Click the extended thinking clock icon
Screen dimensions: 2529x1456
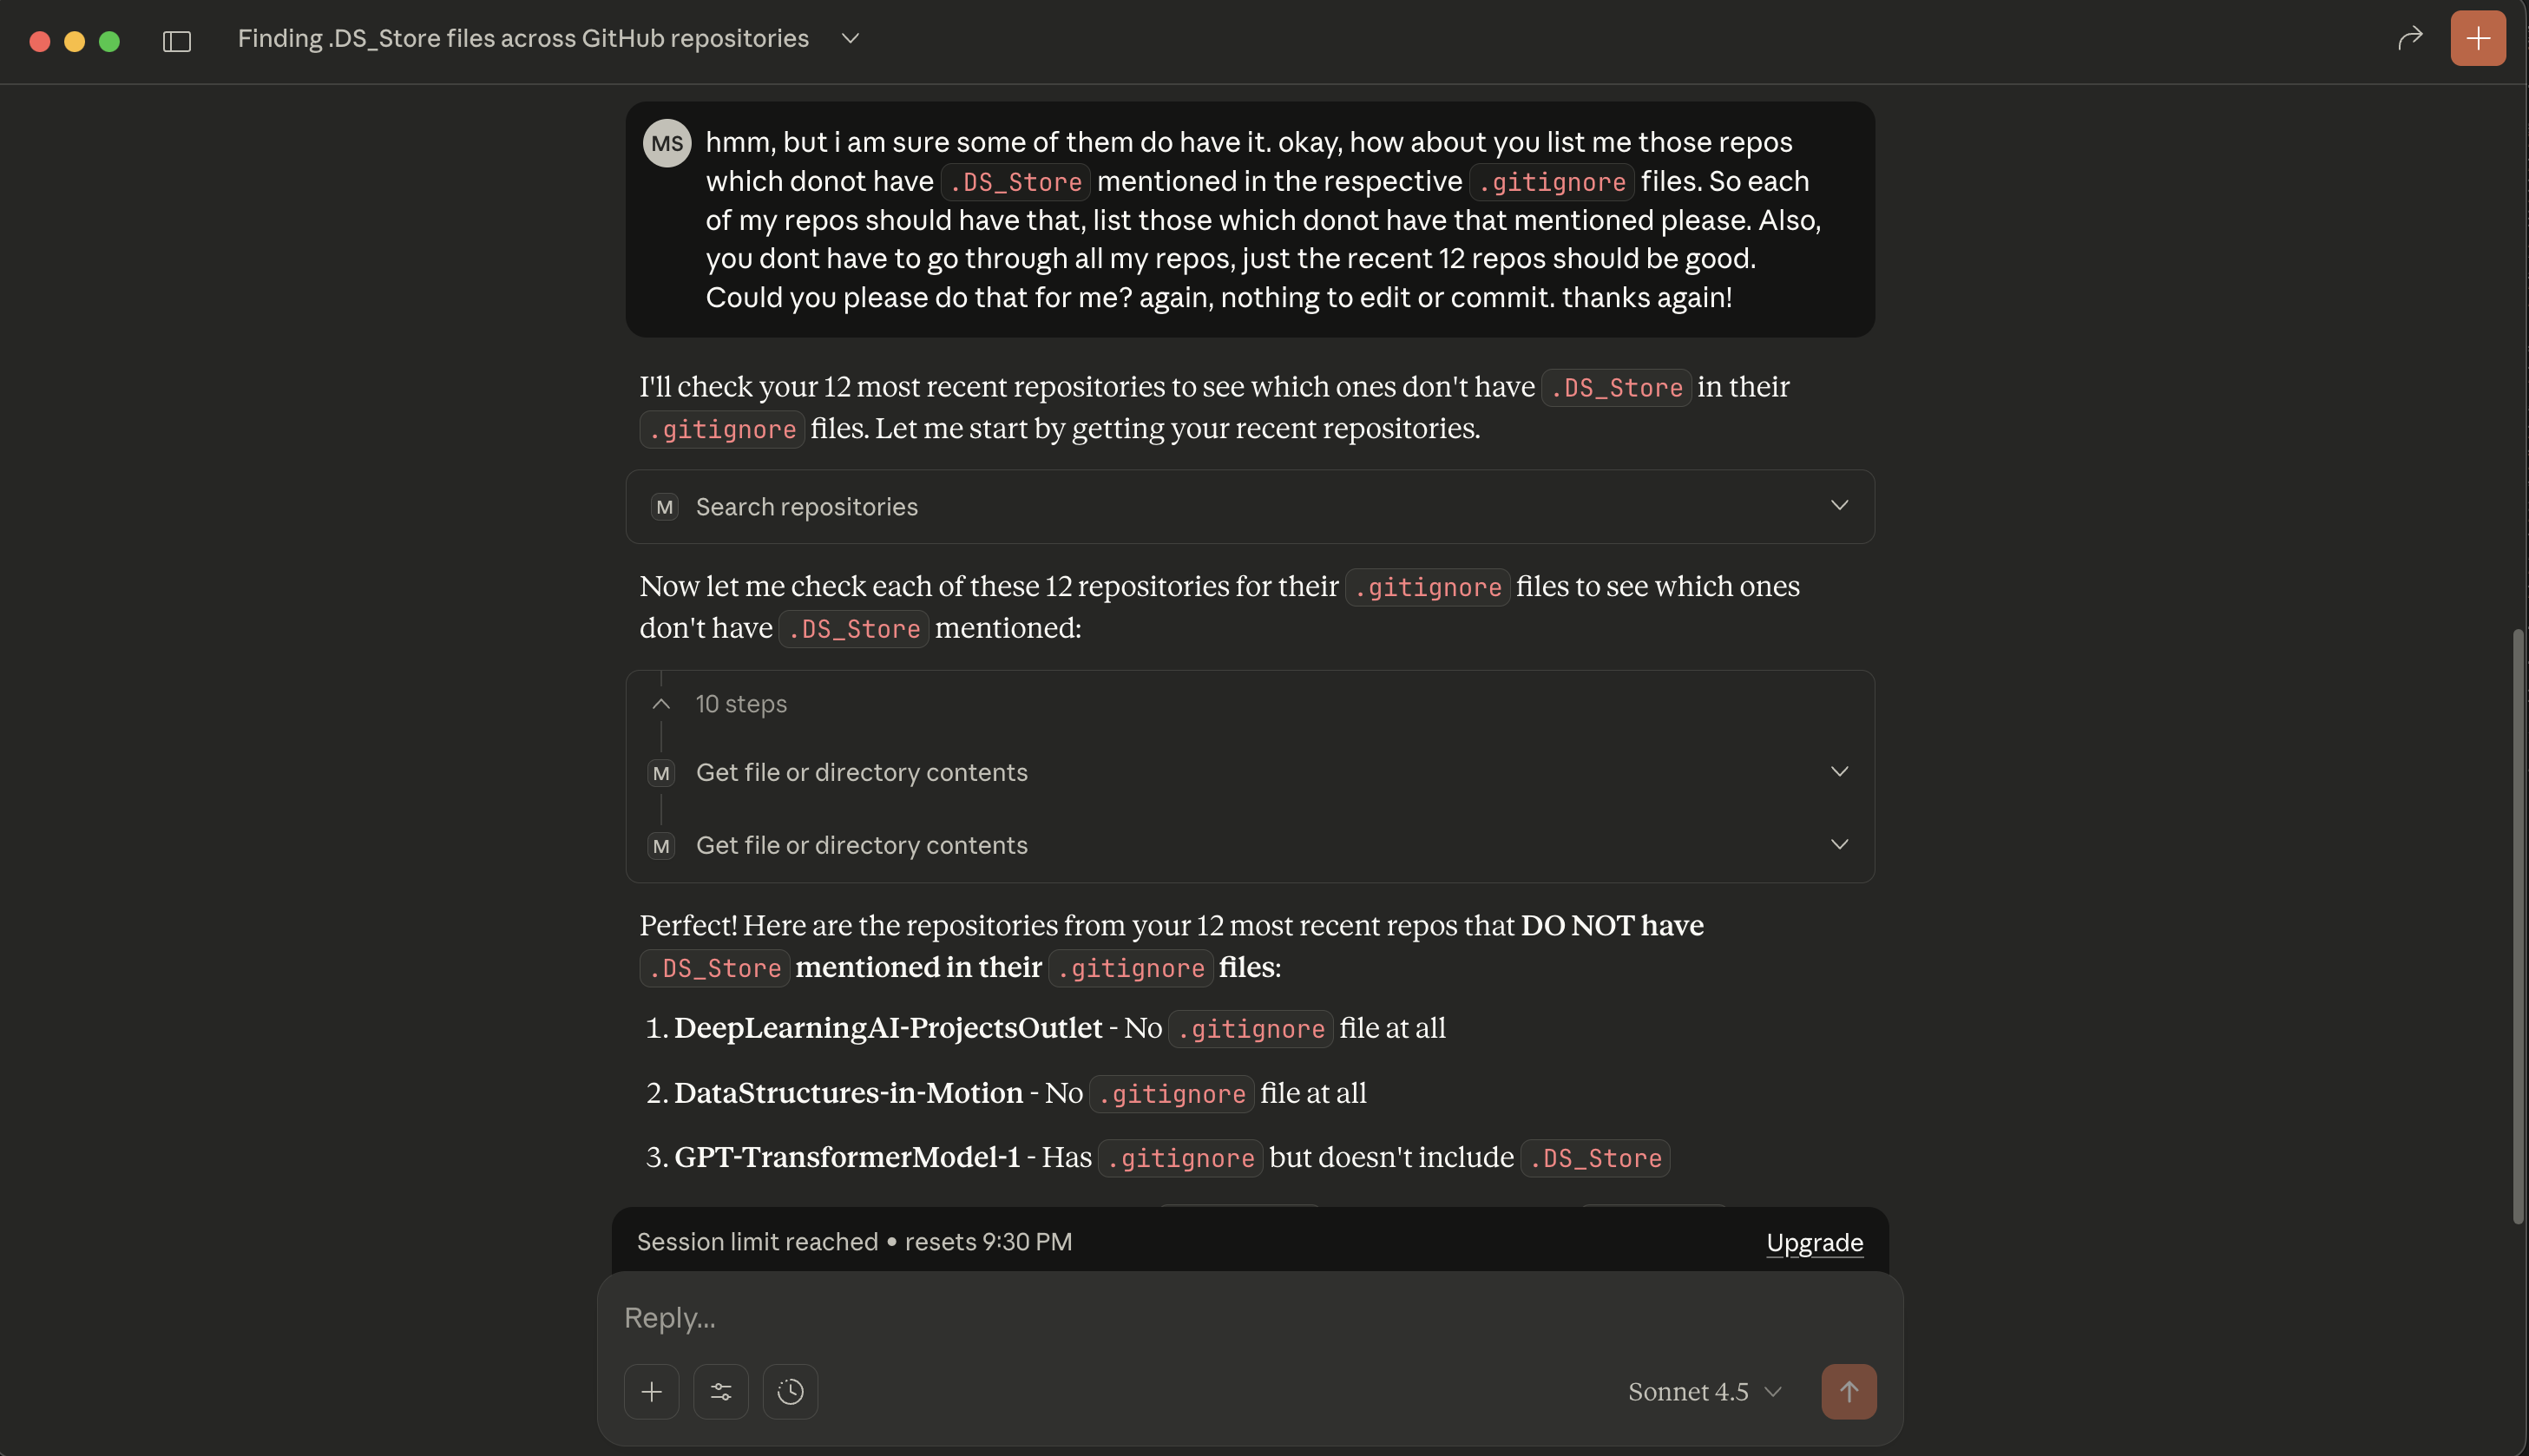[x=790, y=1391]
